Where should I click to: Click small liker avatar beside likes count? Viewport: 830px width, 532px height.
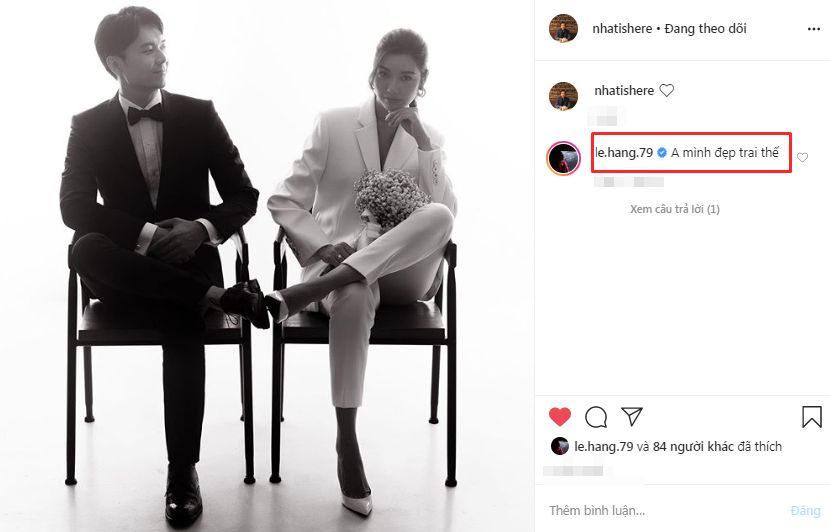pyautogui.click(x=559, y=446)
